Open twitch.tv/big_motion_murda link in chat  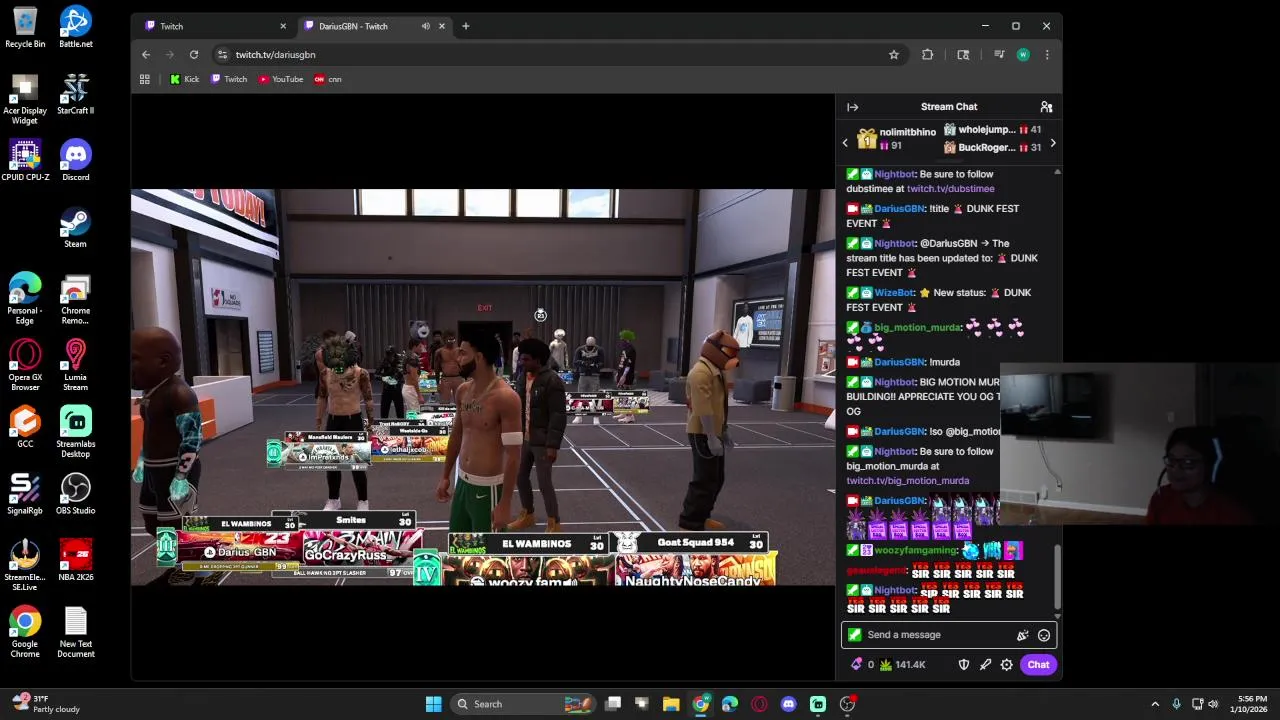907,481
